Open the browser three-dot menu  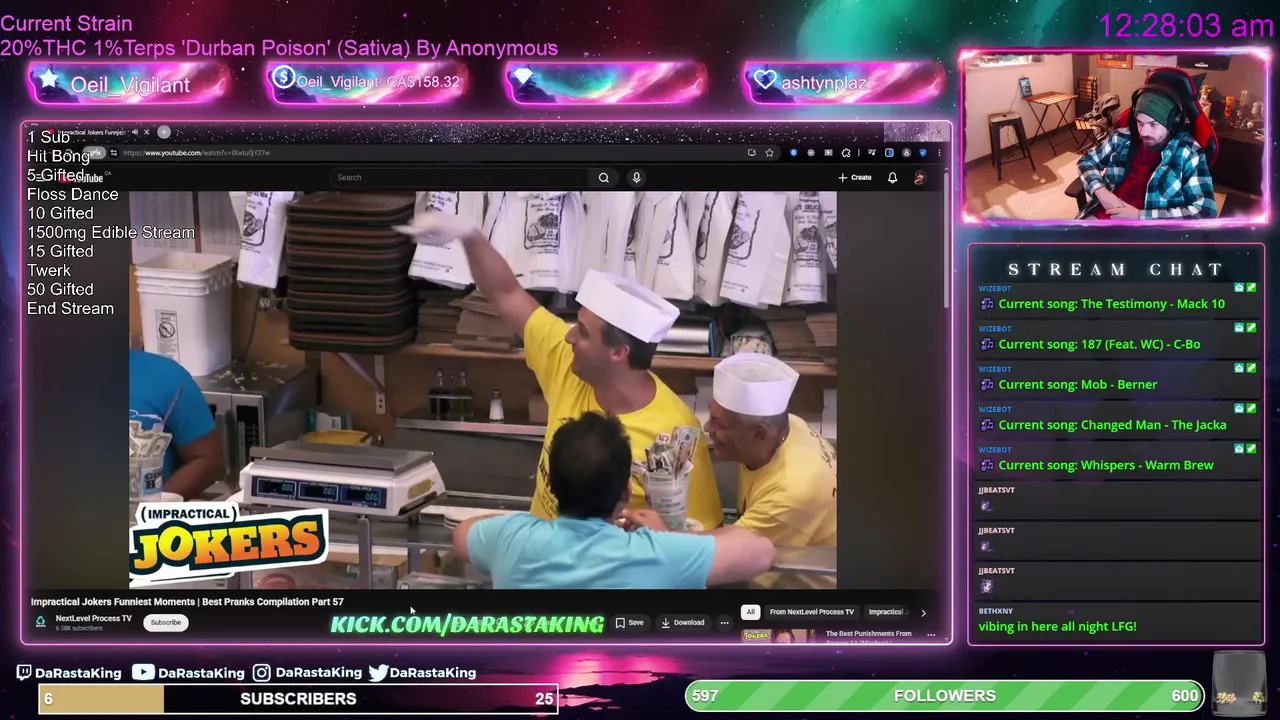pyautogui.click(x=939, y=153)
